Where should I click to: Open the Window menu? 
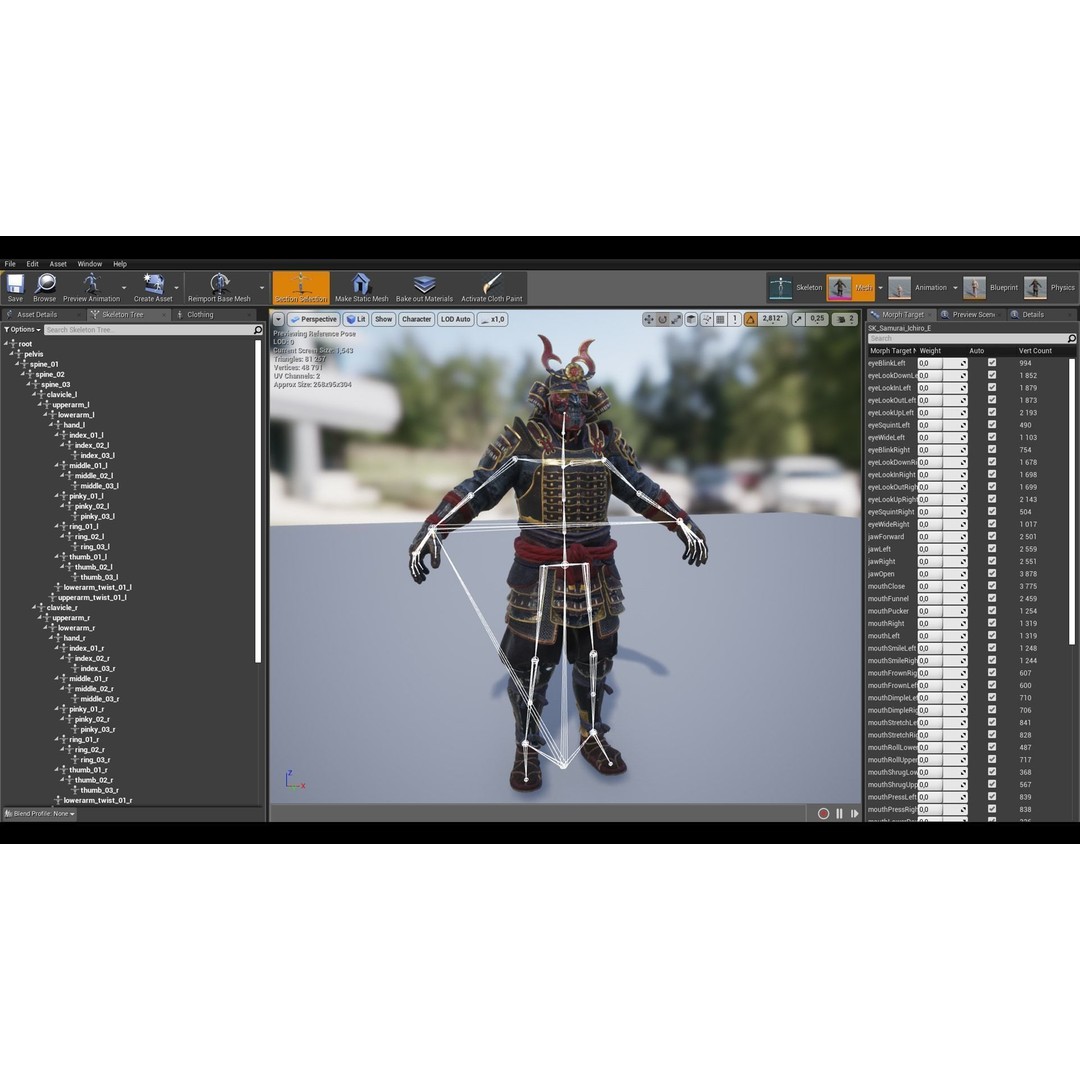pos(90,264)
